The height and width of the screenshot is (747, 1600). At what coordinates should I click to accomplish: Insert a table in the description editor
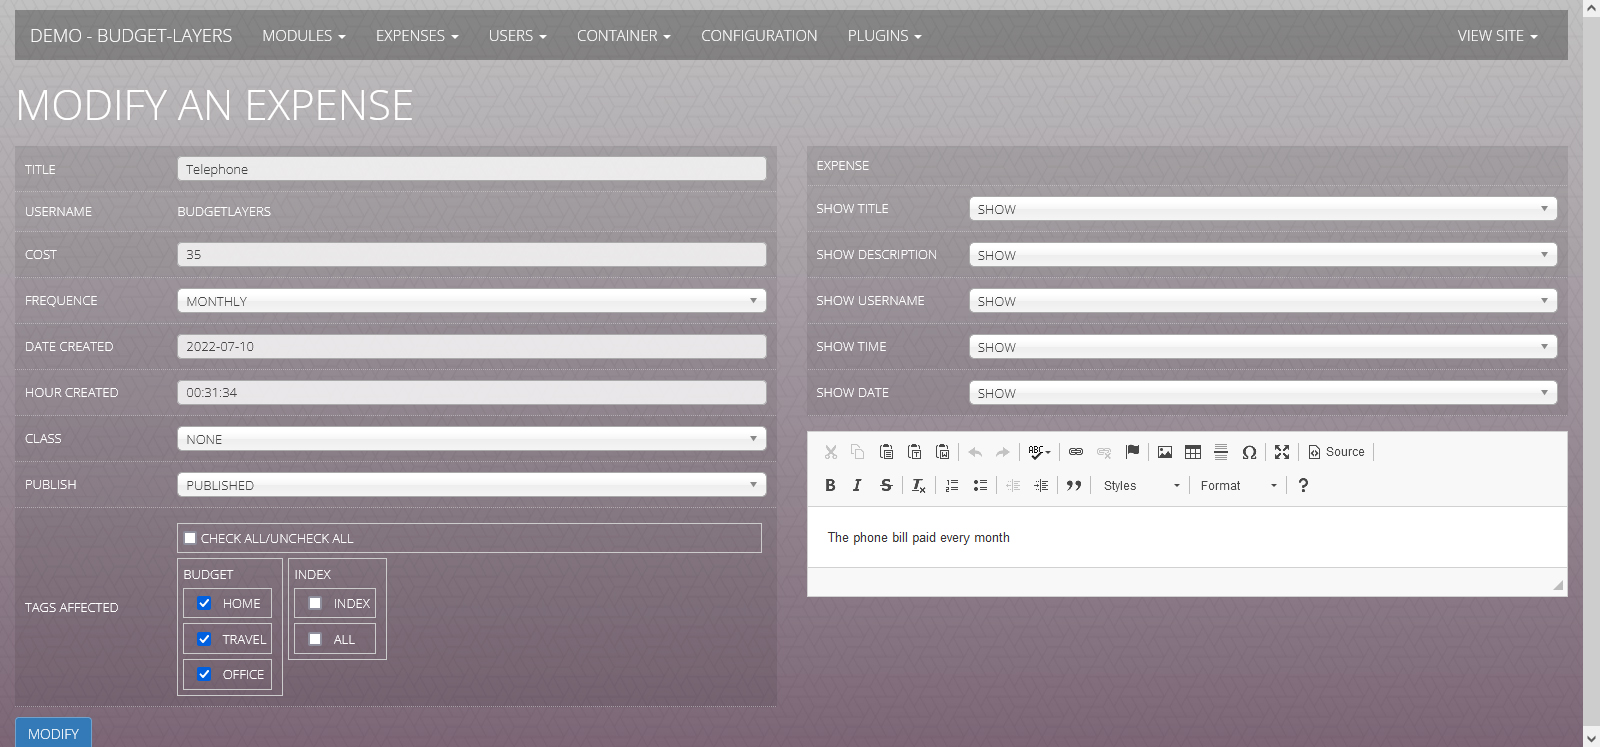pos(1193,452)
